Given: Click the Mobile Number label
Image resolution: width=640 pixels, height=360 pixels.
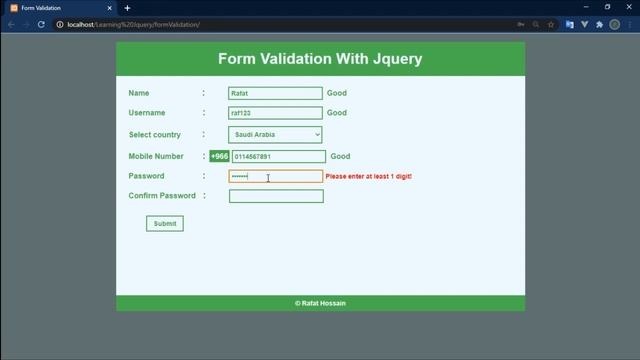Looking at the screenshot, I should tap(156, 156).
